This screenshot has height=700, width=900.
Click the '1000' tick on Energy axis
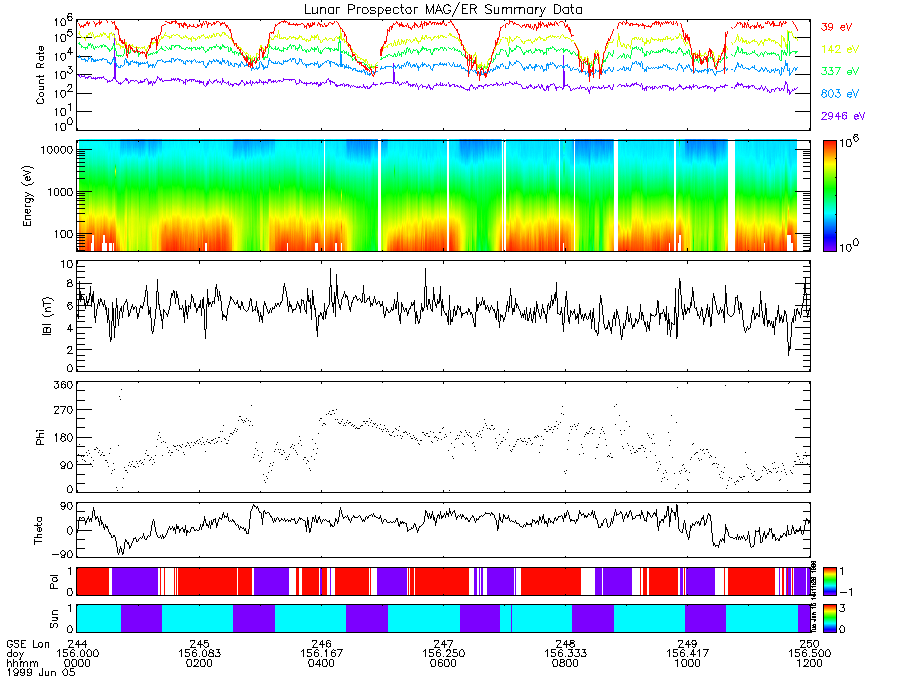60,192
